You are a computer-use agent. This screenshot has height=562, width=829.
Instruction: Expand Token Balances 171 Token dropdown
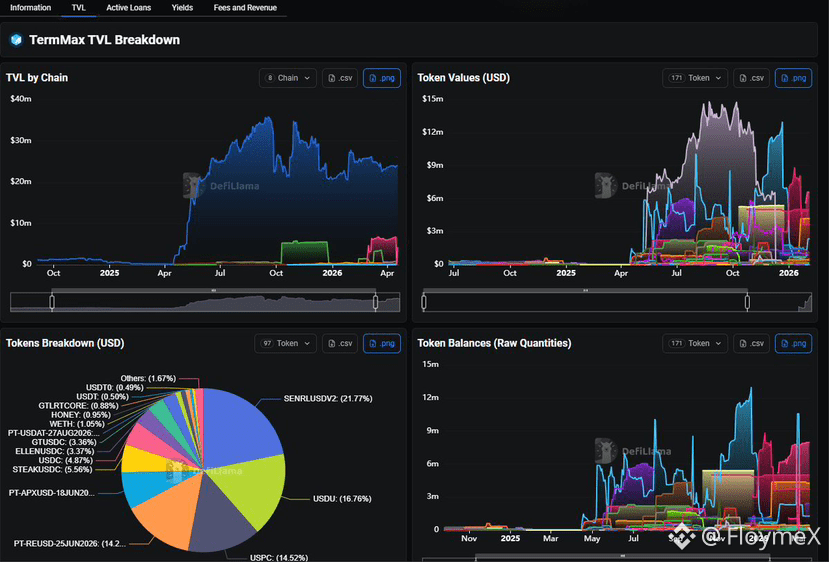(695, 343)
